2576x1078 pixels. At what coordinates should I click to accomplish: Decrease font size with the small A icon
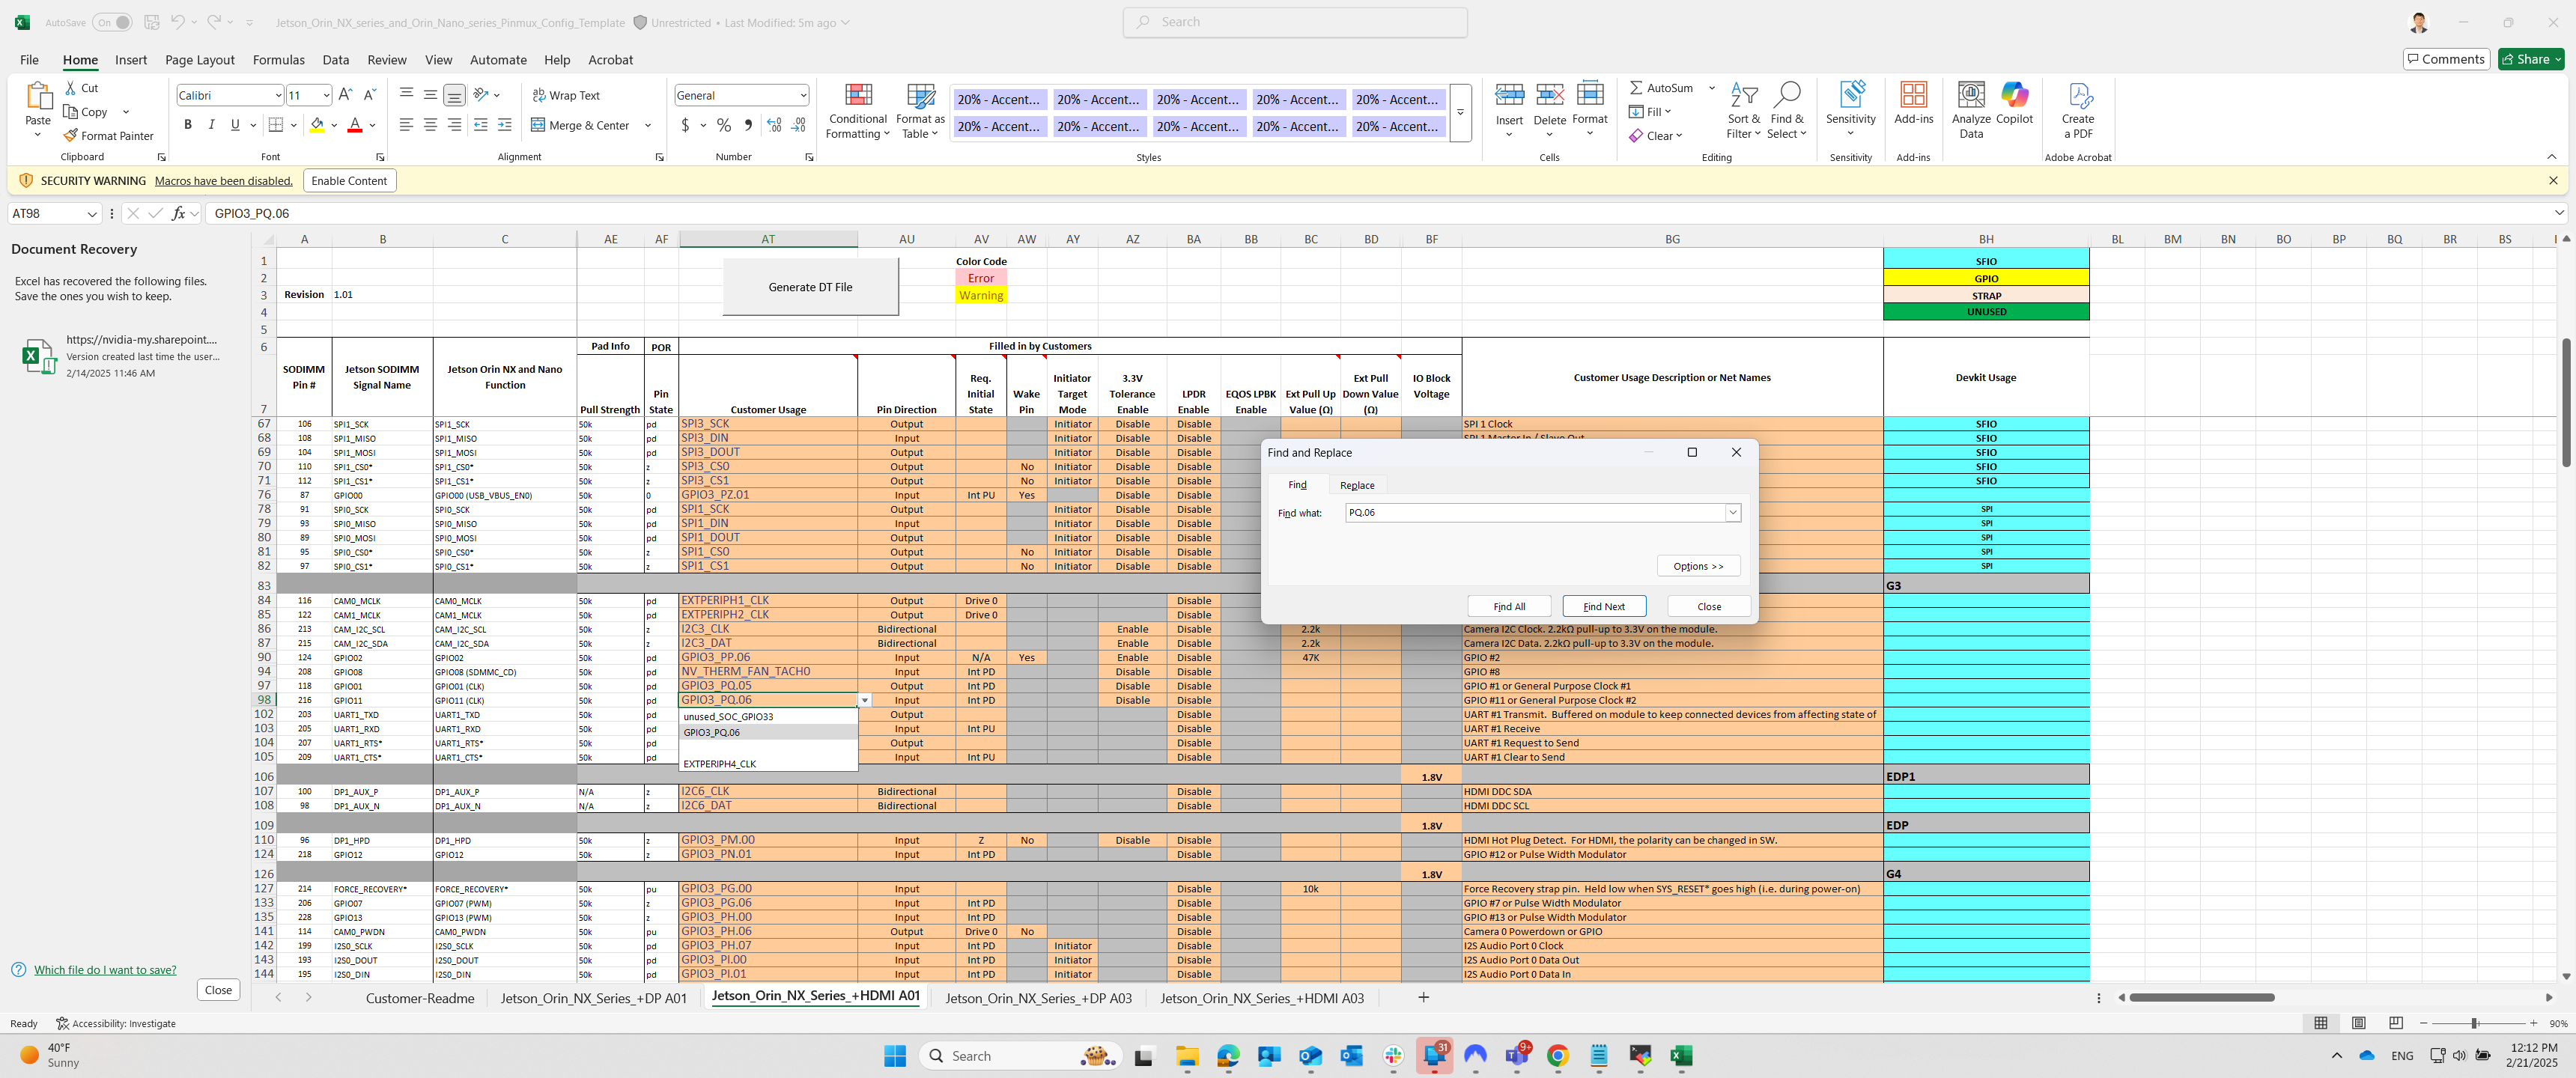coord(369,94)
